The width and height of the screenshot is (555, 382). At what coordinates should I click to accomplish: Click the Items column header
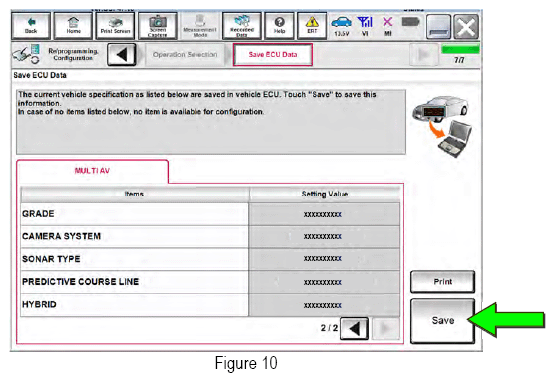[x=135, y=194]
